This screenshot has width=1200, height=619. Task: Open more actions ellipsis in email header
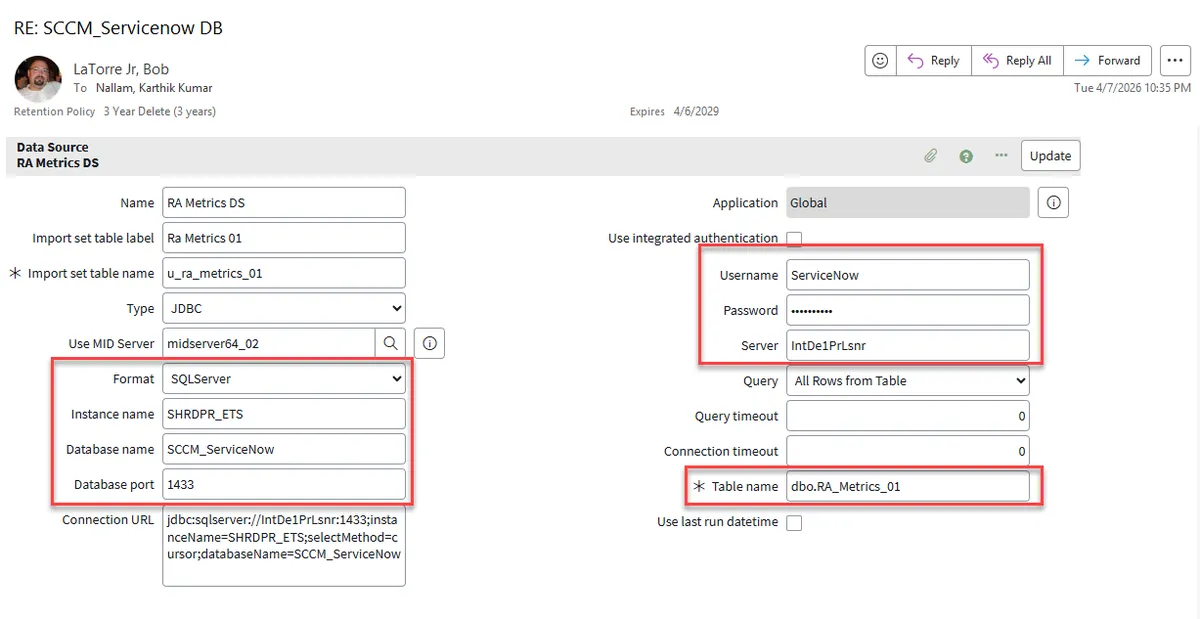coord(1174,60)
